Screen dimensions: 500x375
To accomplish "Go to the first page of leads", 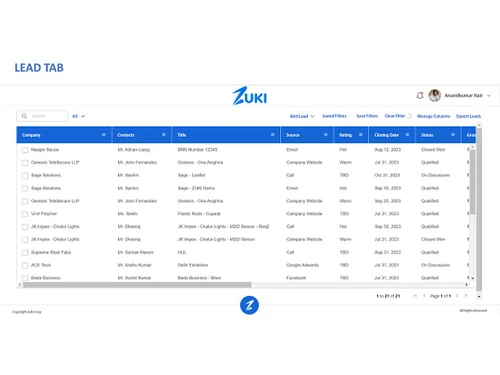I will [415, 296].
